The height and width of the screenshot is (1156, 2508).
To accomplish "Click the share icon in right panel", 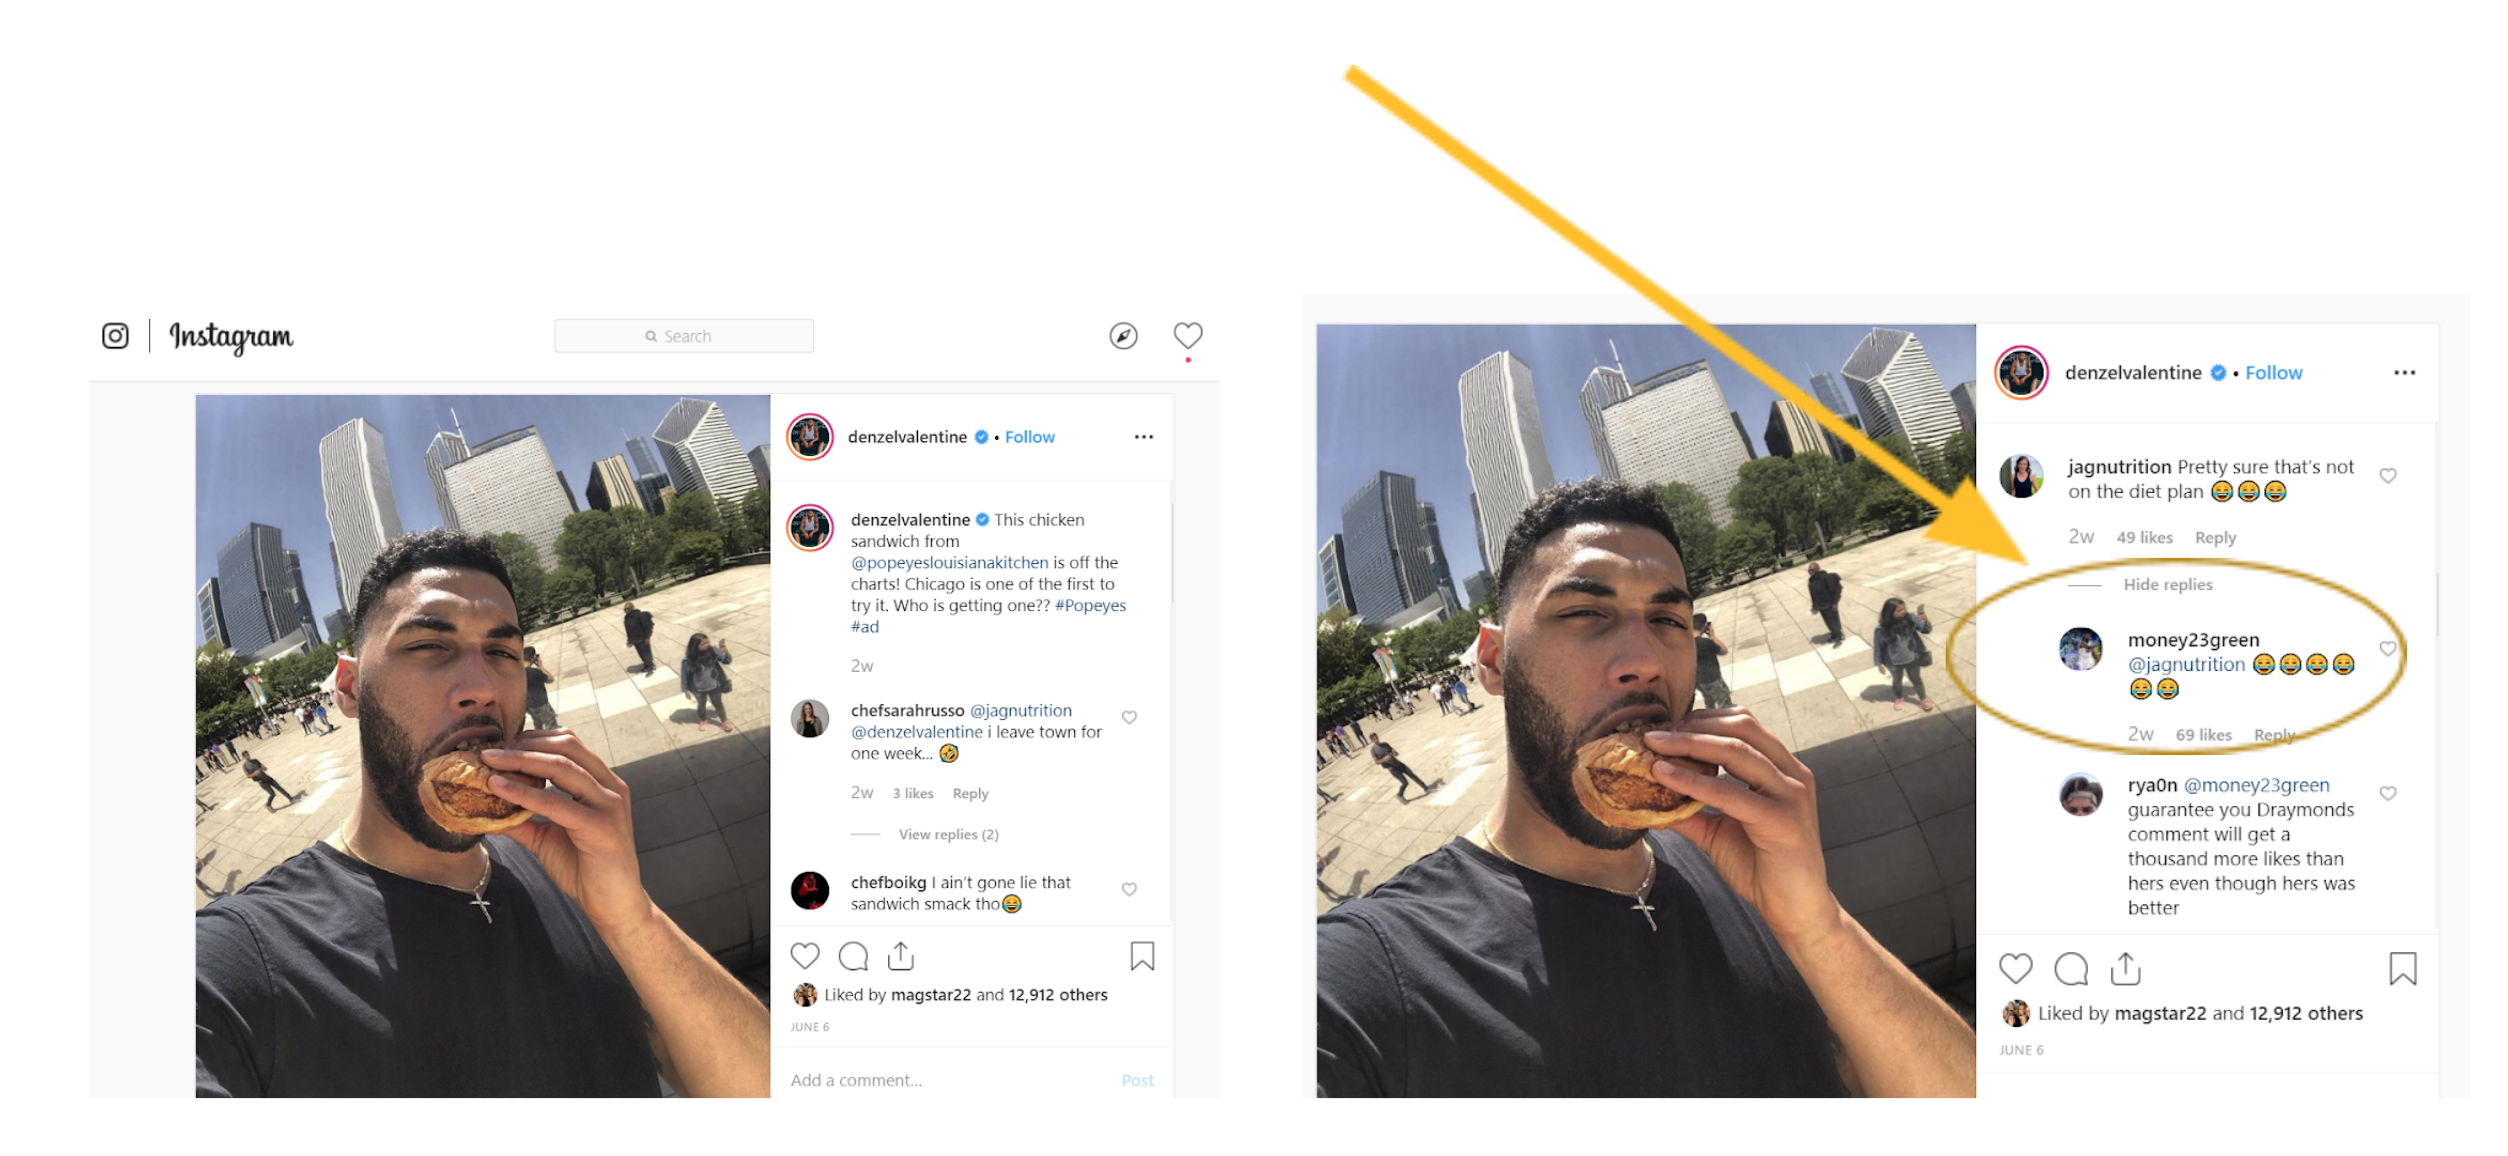I will [2125, 968].
